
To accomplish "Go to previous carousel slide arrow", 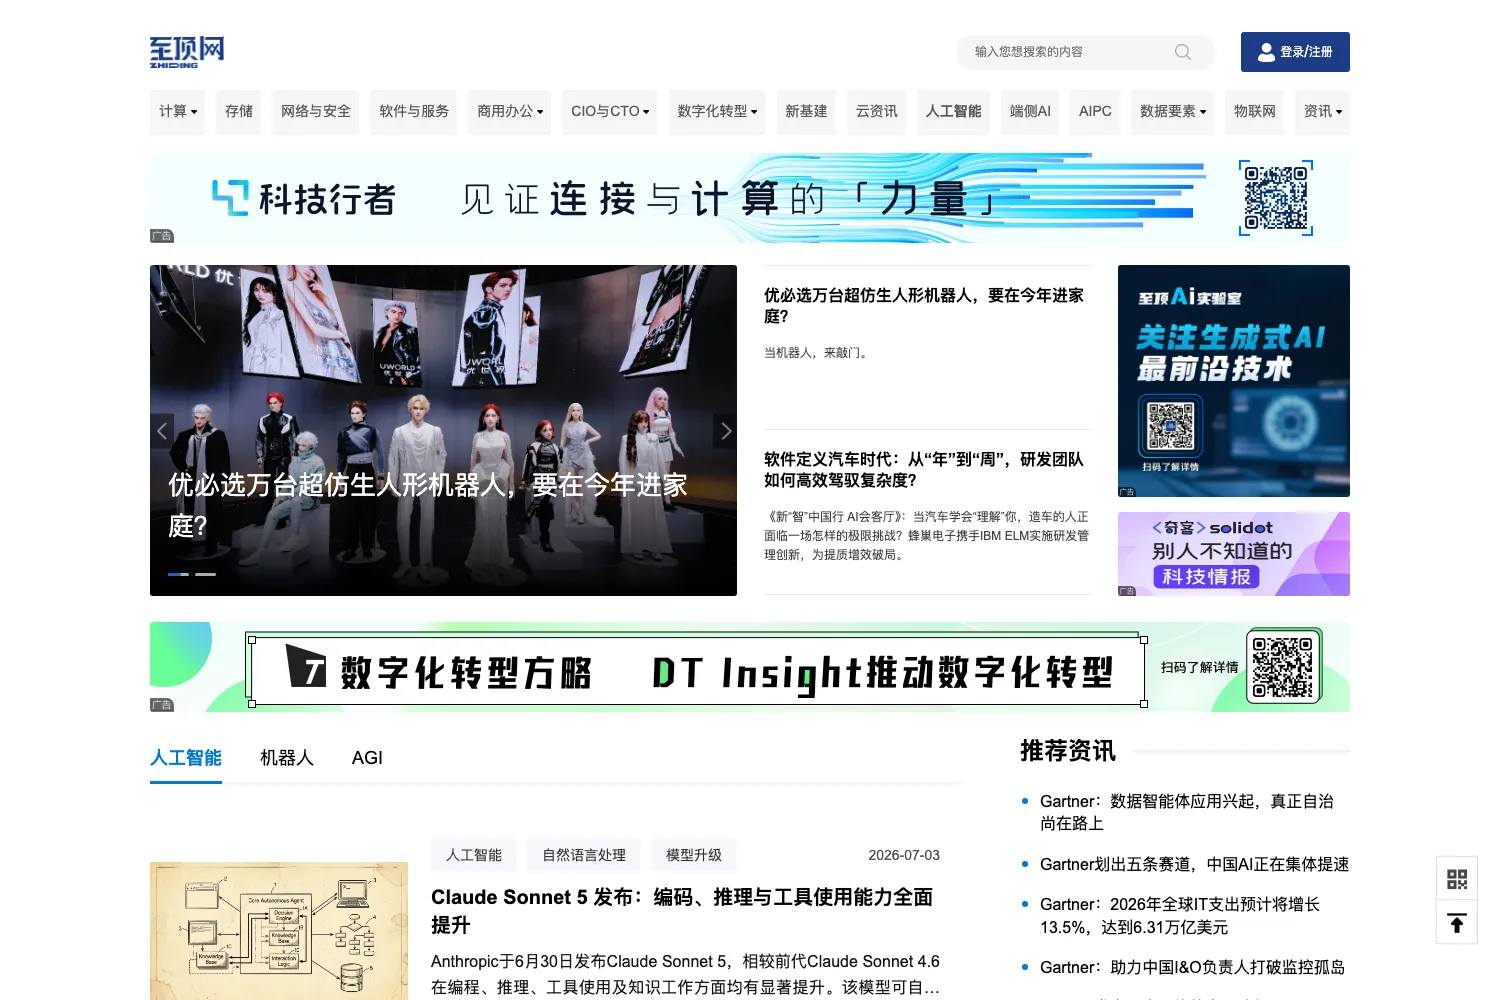I will point(162,431).
